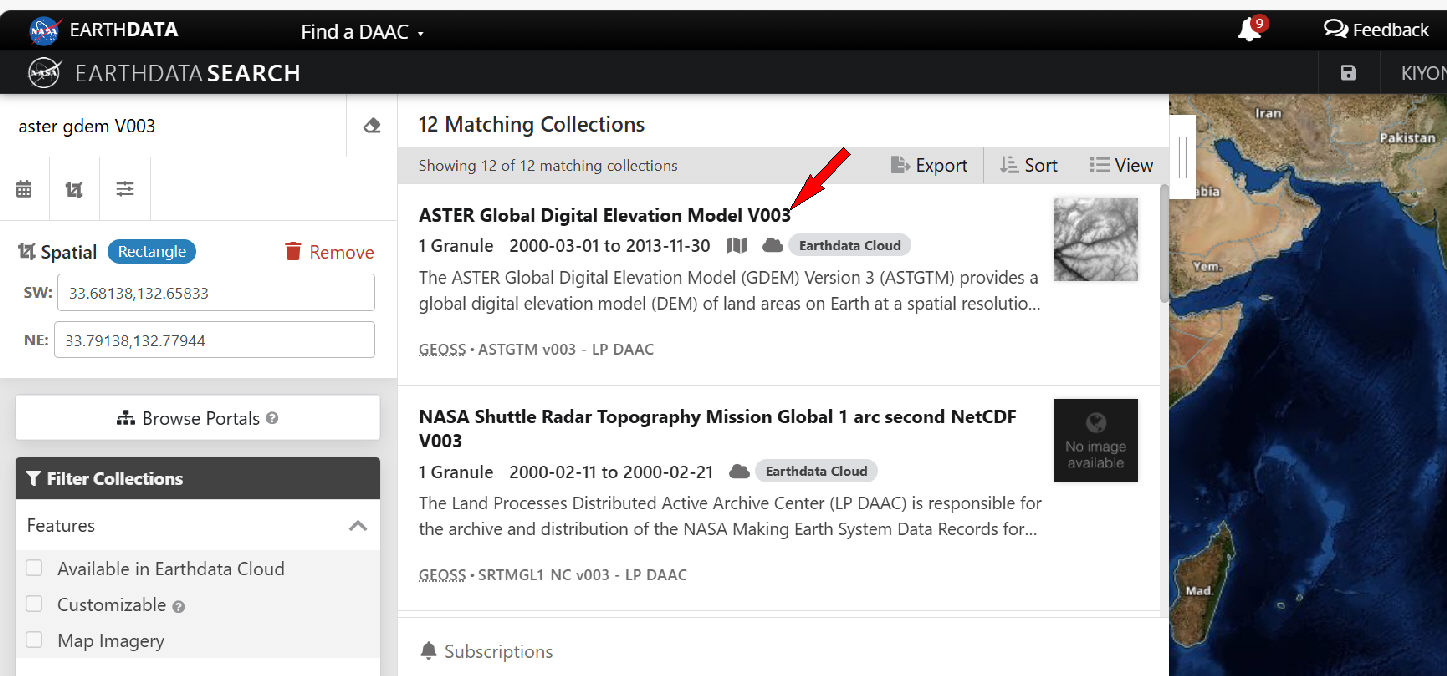Open the temporal calendar filter icon

pyautogui.click(x=24, y=189)
